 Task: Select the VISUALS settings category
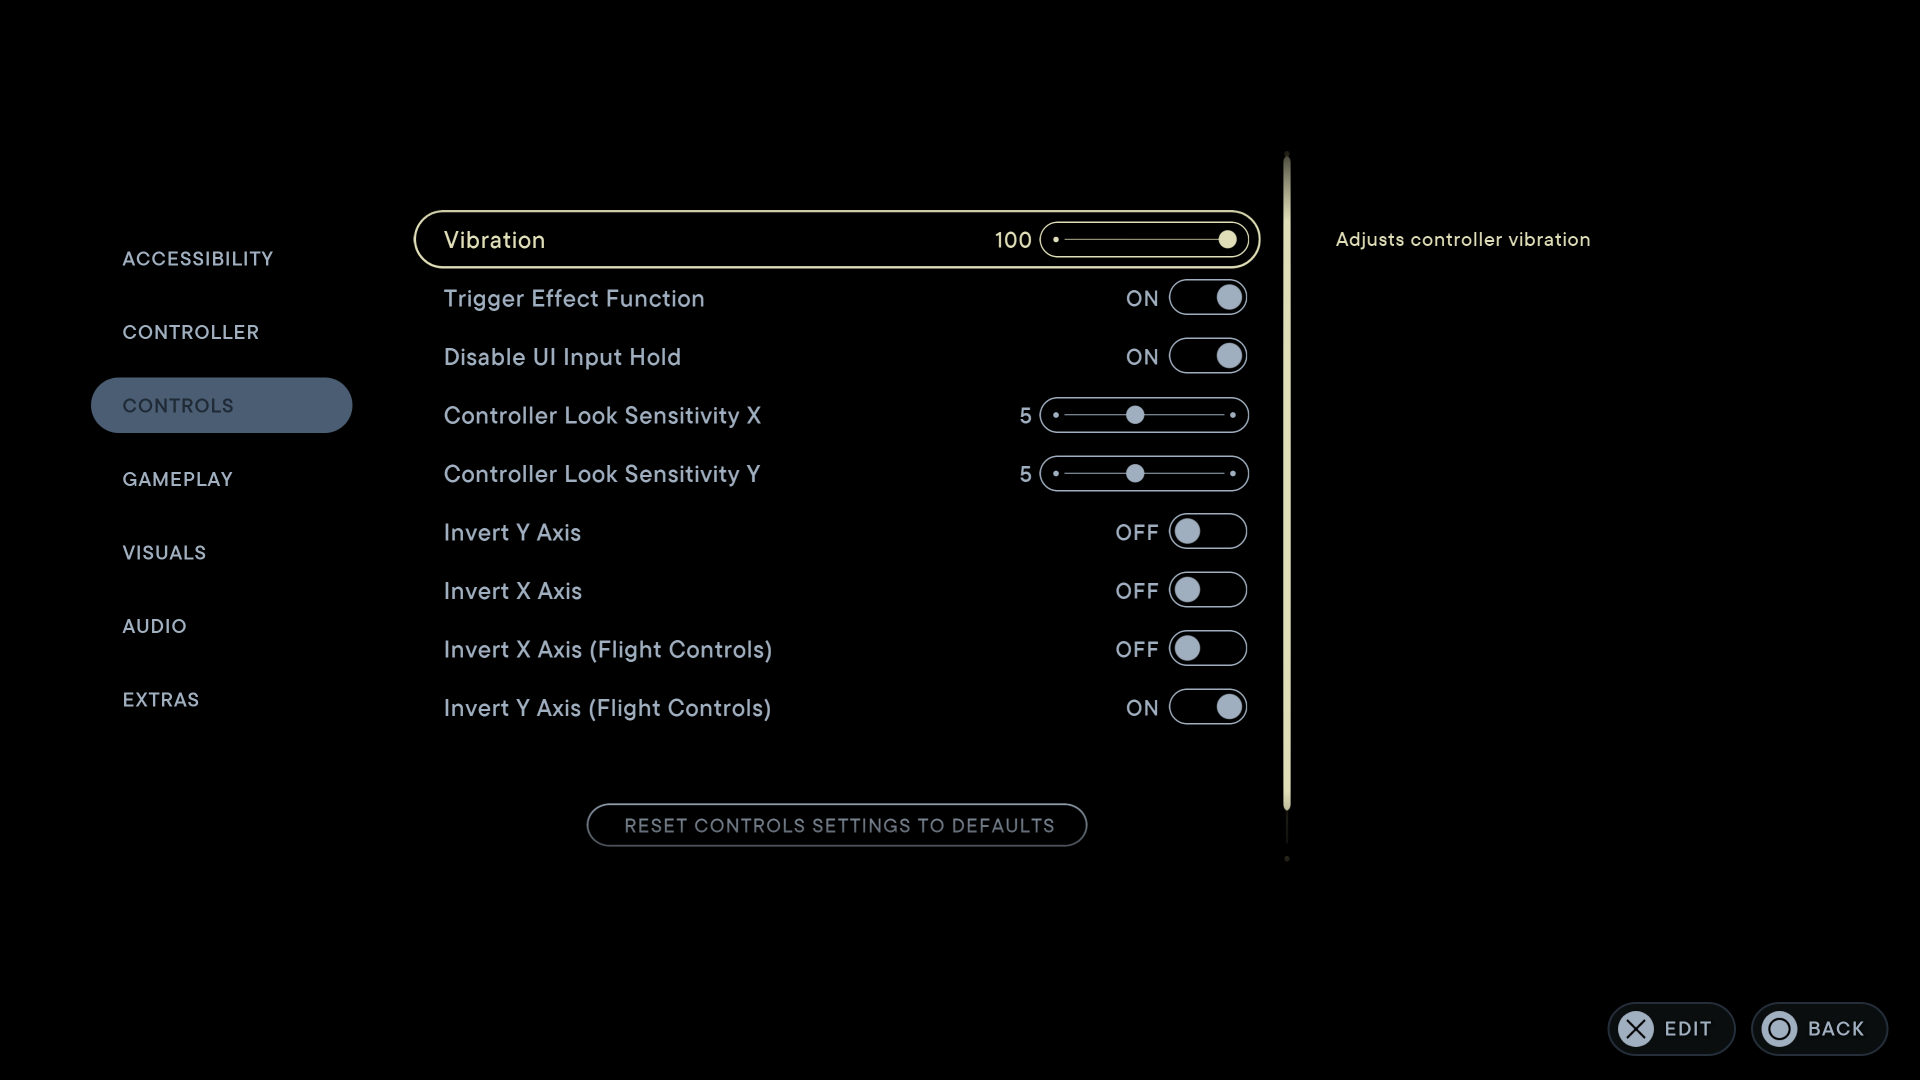164,551
